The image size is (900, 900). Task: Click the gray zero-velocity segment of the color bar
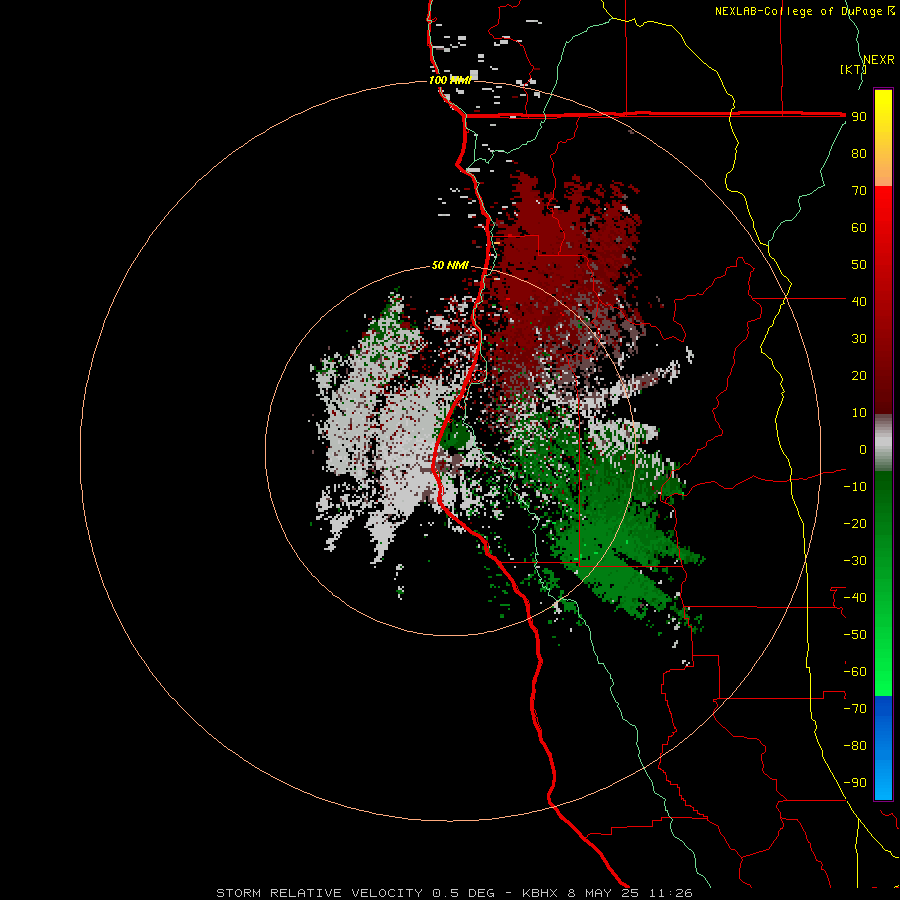(883, 443)
